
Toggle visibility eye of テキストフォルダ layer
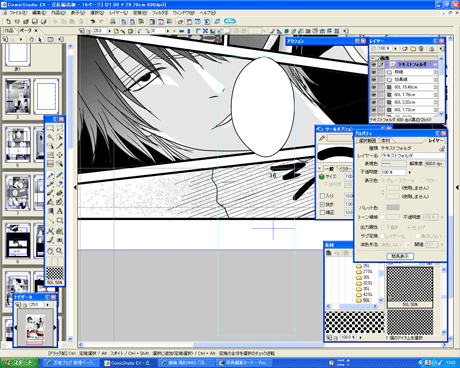[x=374, y=65]
